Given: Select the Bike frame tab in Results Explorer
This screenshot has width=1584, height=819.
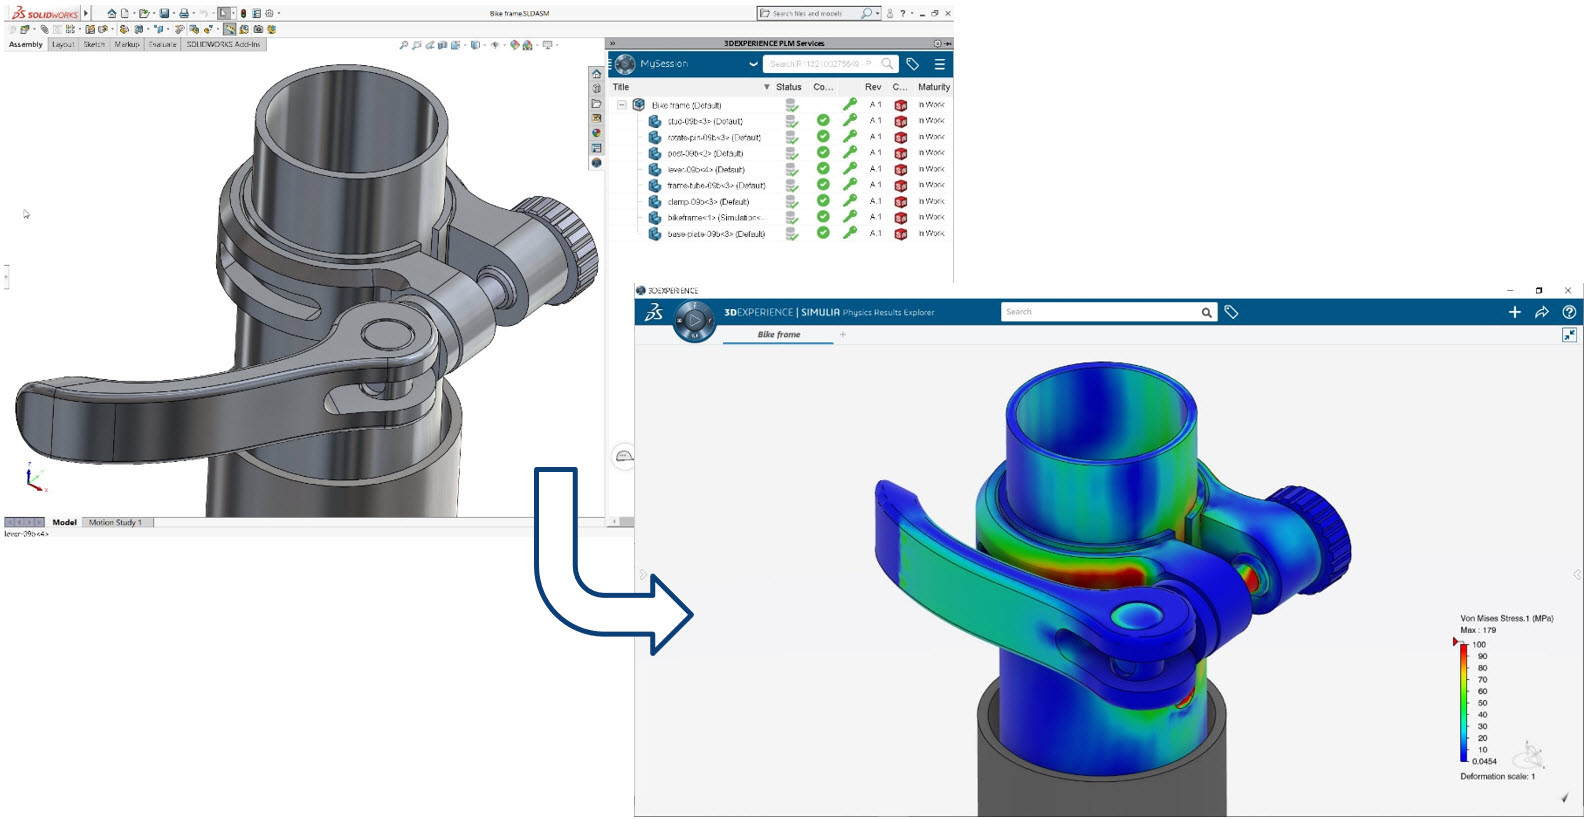Looking at the screenshot, I should (x=779, y=334).
